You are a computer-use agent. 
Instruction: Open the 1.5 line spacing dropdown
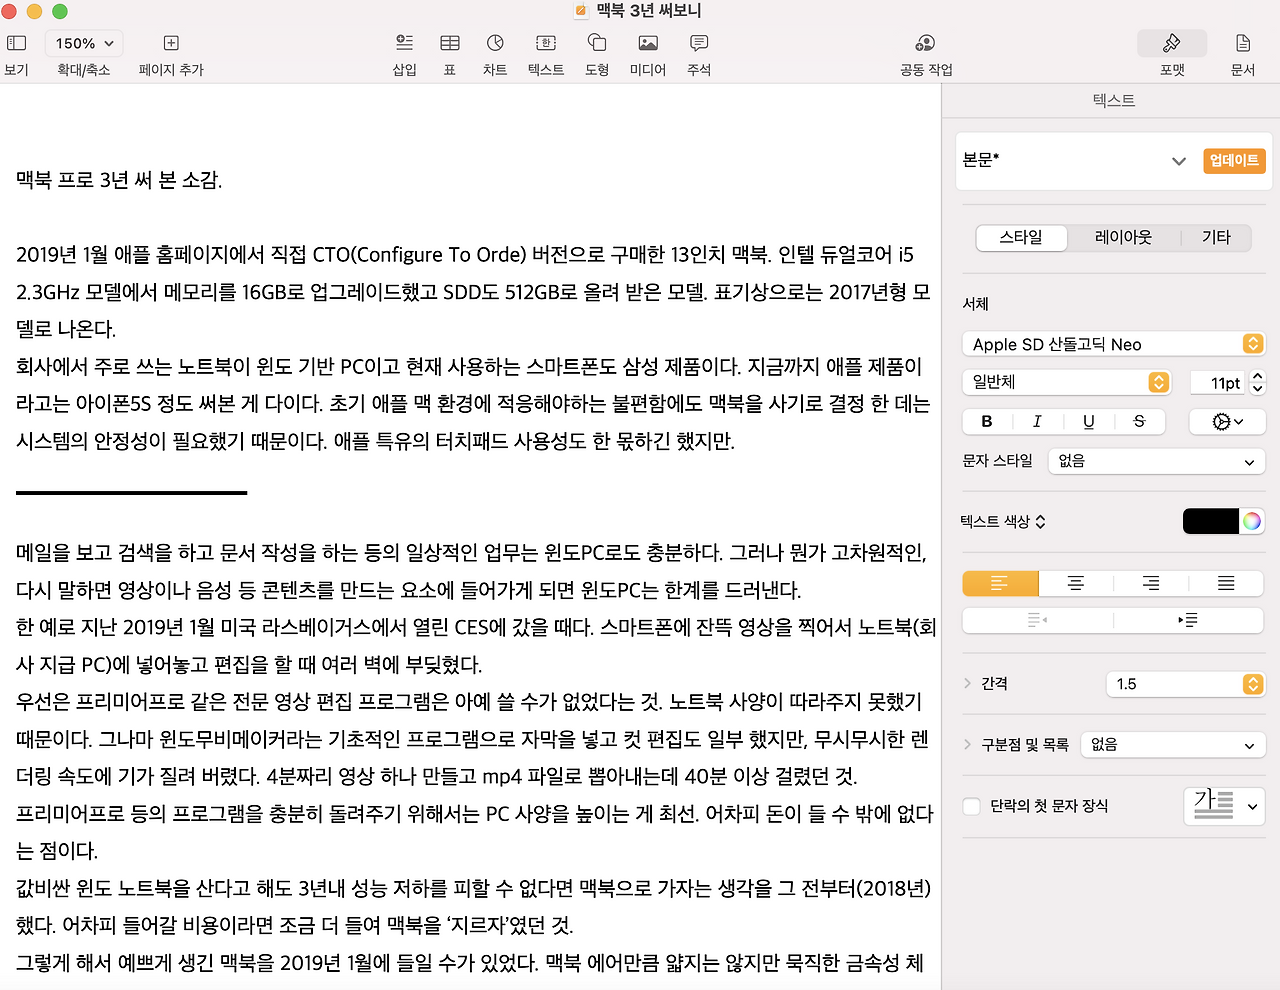click(x=1186, y=684)
